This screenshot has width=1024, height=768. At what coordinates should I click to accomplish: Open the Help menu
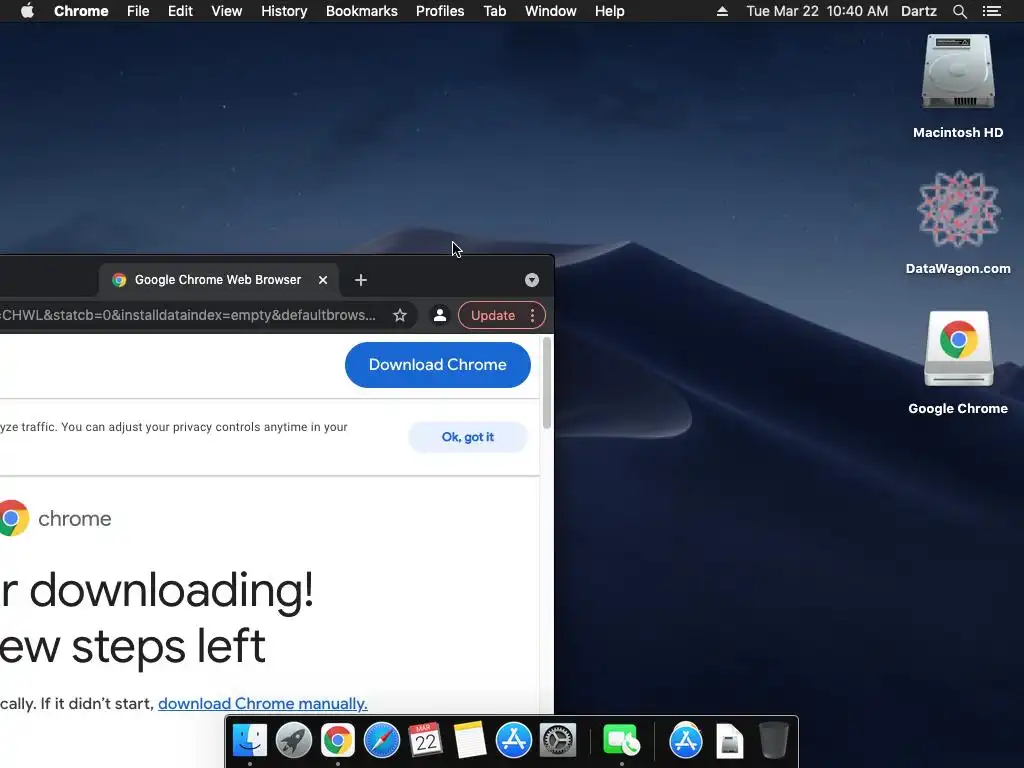click(x=609, y=11)
